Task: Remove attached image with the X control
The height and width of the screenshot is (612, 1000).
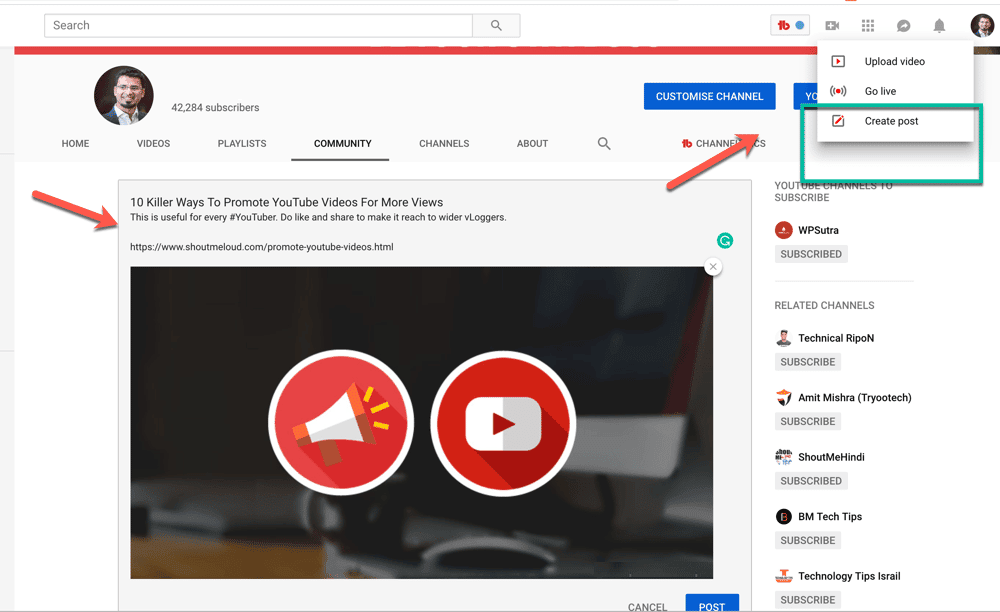Action: click(x=713, y=266)
